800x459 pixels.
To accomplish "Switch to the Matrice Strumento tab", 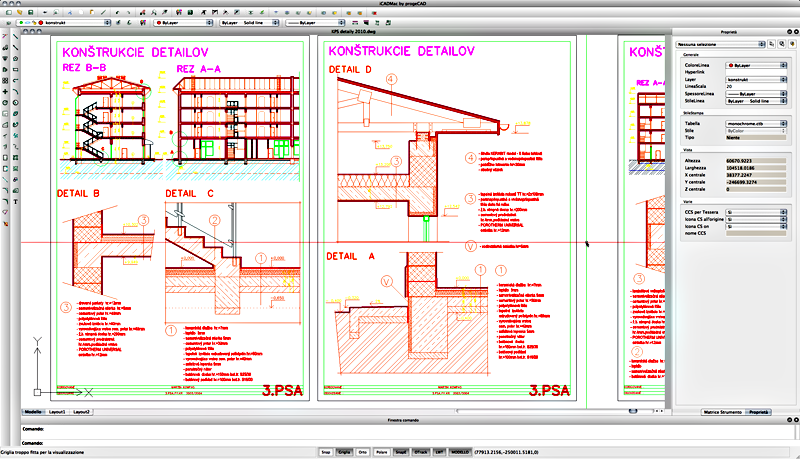I will pos(720,412).
